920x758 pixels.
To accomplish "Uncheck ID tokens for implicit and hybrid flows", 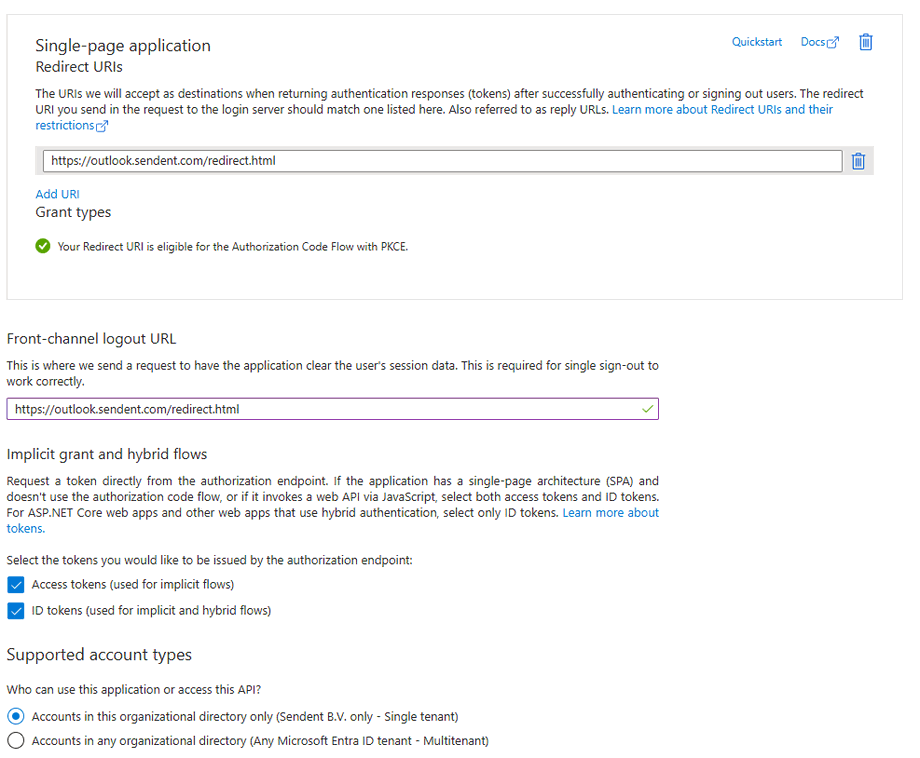I will [x=16, y=611].
